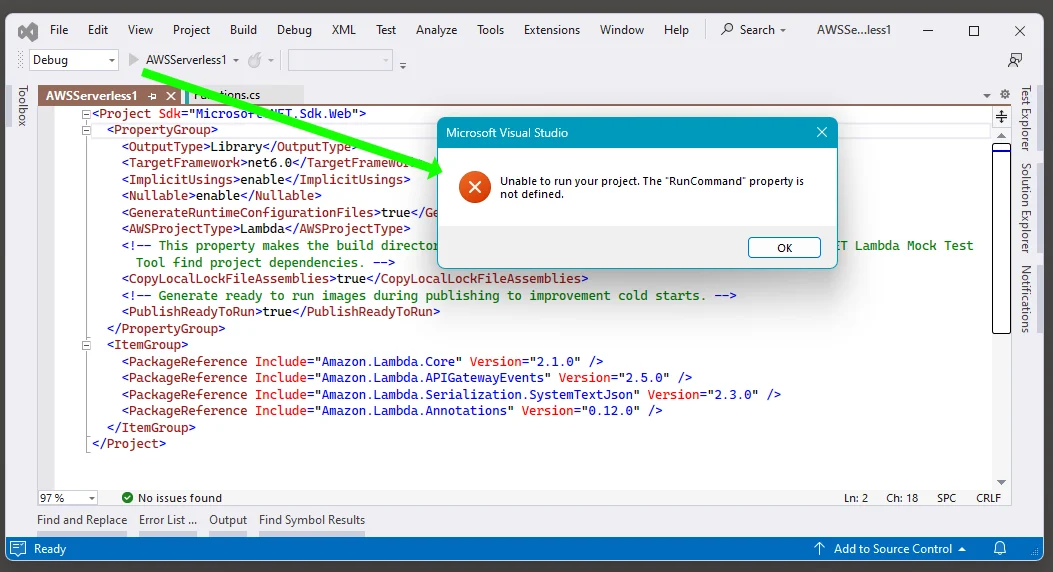Screen dimensions: 1053x572
Task: Click the search magnifier icon
Action: click(727, 30)
